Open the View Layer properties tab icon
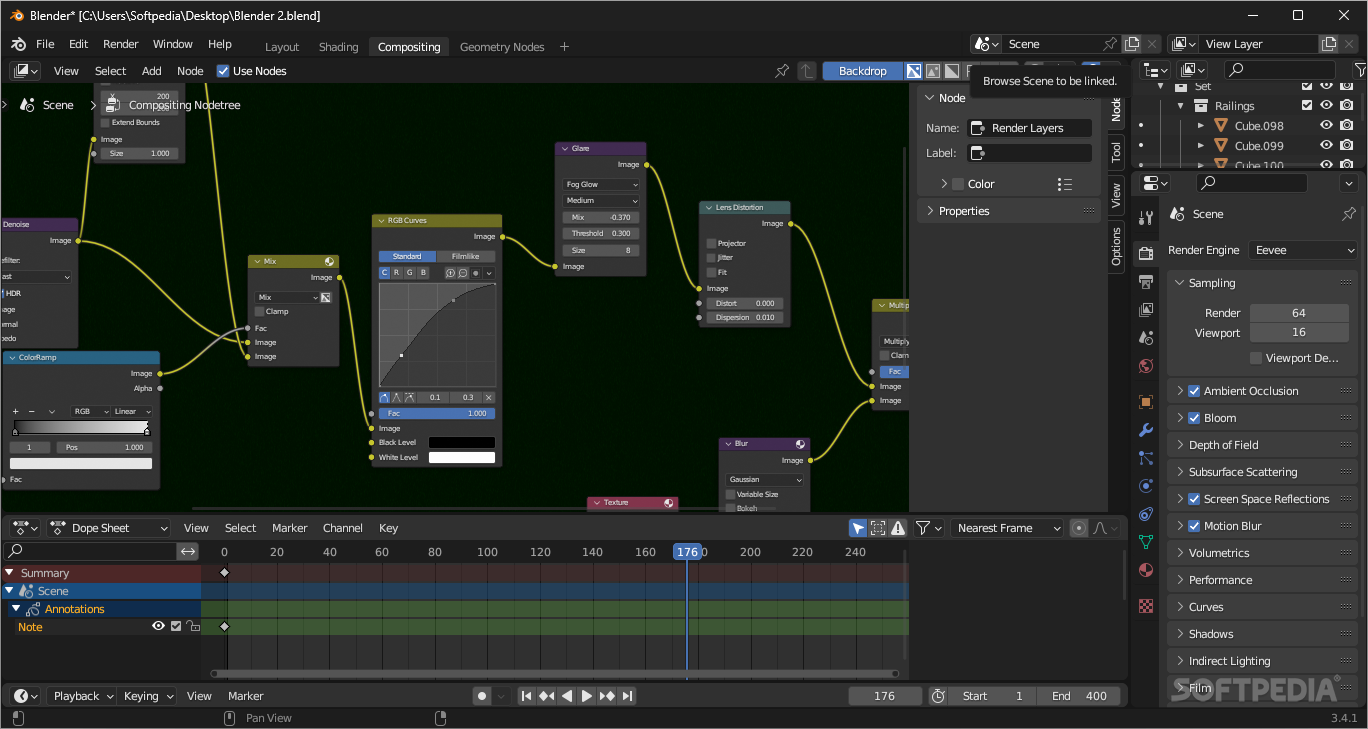 (1146, 310)
